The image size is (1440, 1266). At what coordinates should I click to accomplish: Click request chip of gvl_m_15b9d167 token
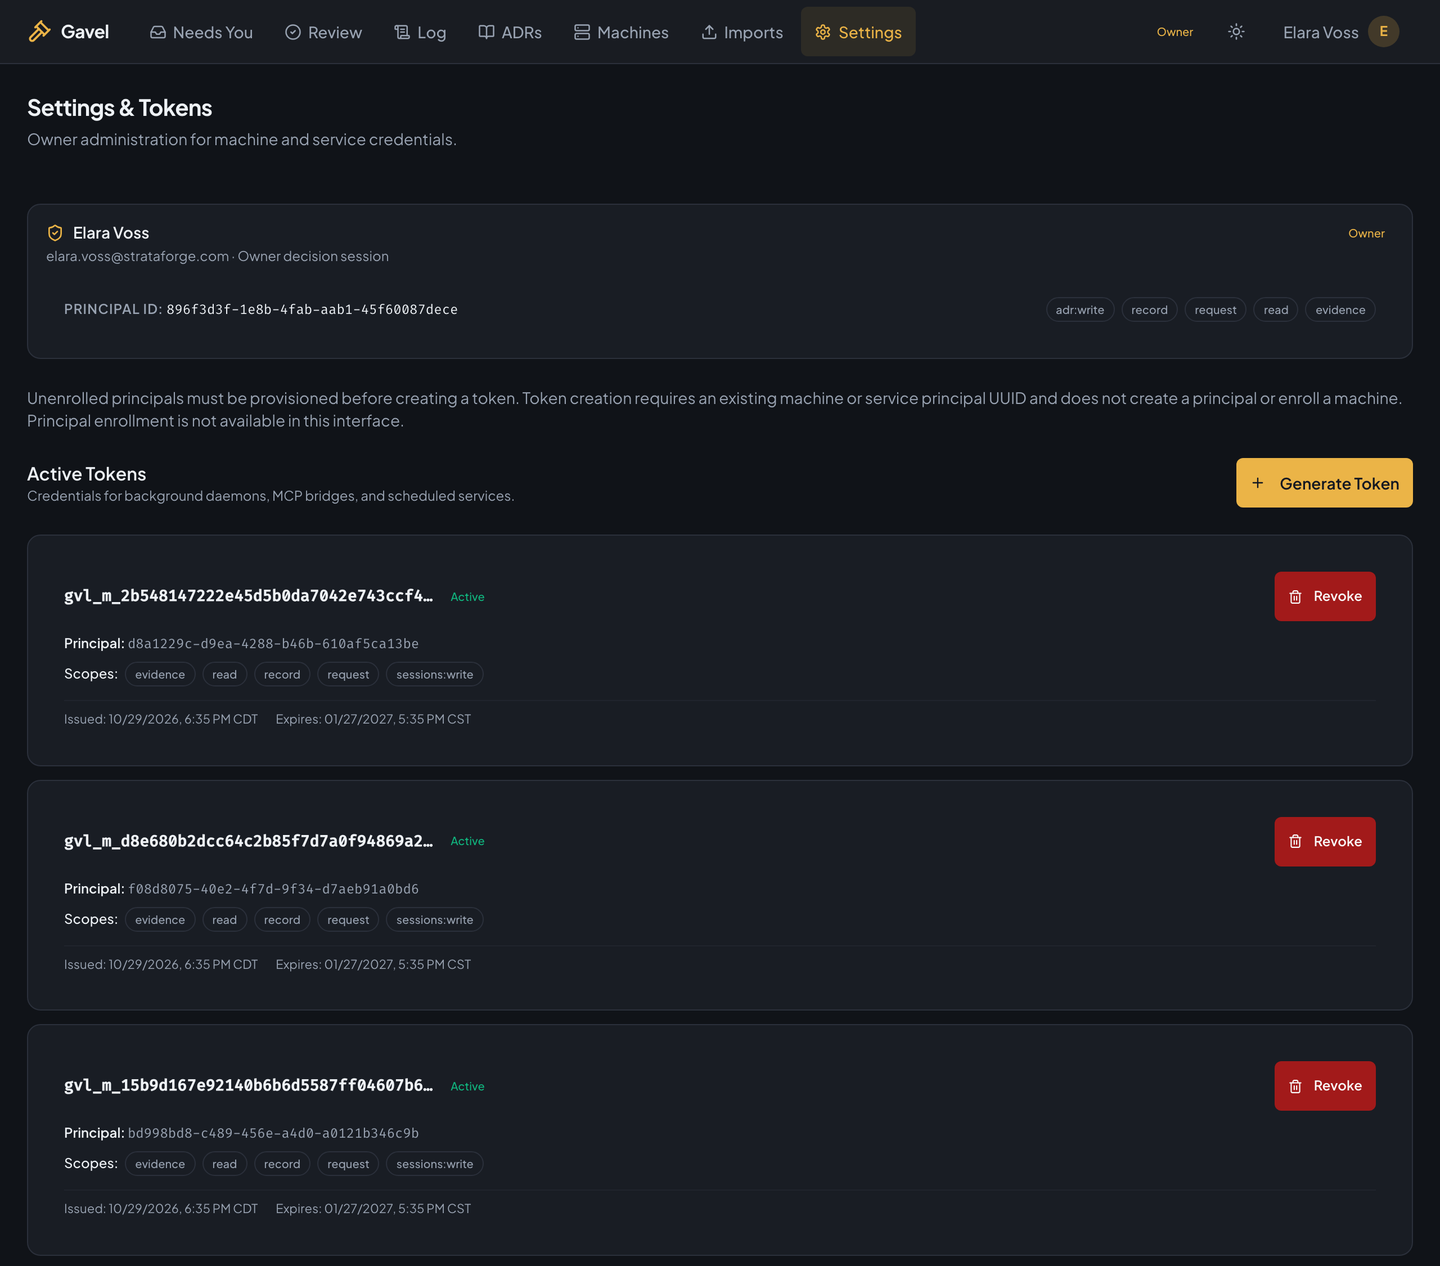tap(348, 1164)
